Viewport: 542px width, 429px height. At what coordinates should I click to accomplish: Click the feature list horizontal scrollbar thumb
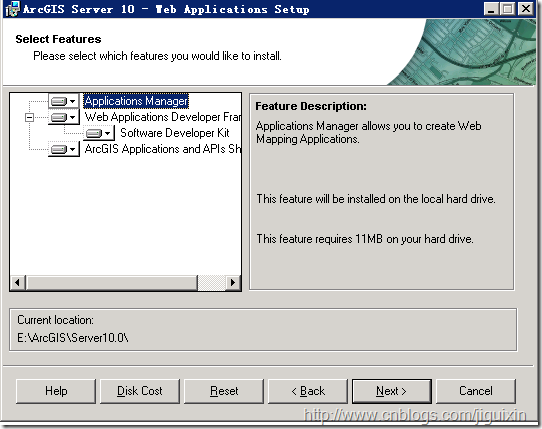tap(112, 282)
